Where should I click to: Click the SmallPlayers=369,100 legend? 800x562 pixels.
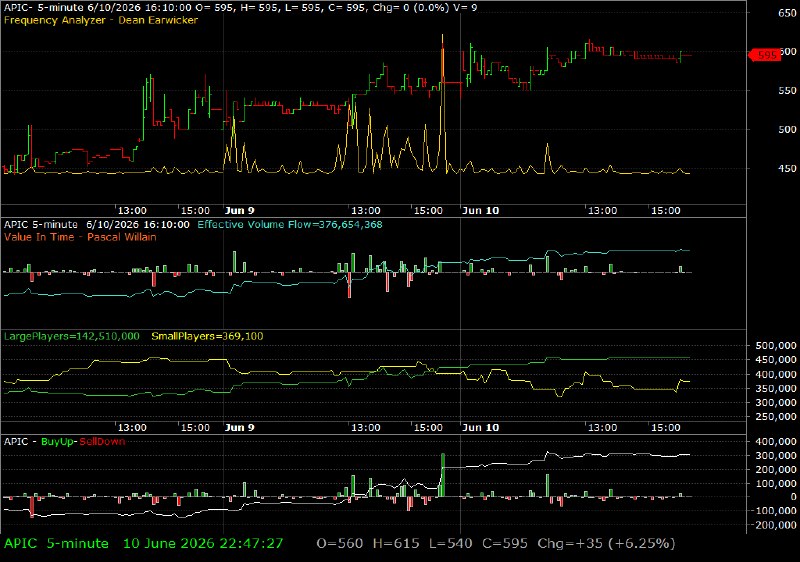coord(207,336)
